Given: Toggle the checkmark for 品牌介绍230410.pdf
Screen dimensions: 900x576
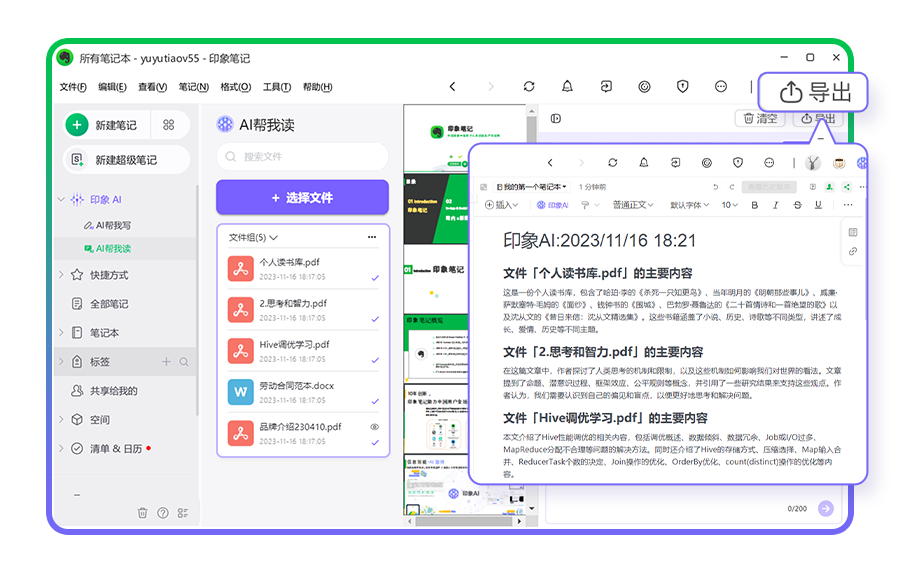Looking at the screenshot, I should point(375,442).
